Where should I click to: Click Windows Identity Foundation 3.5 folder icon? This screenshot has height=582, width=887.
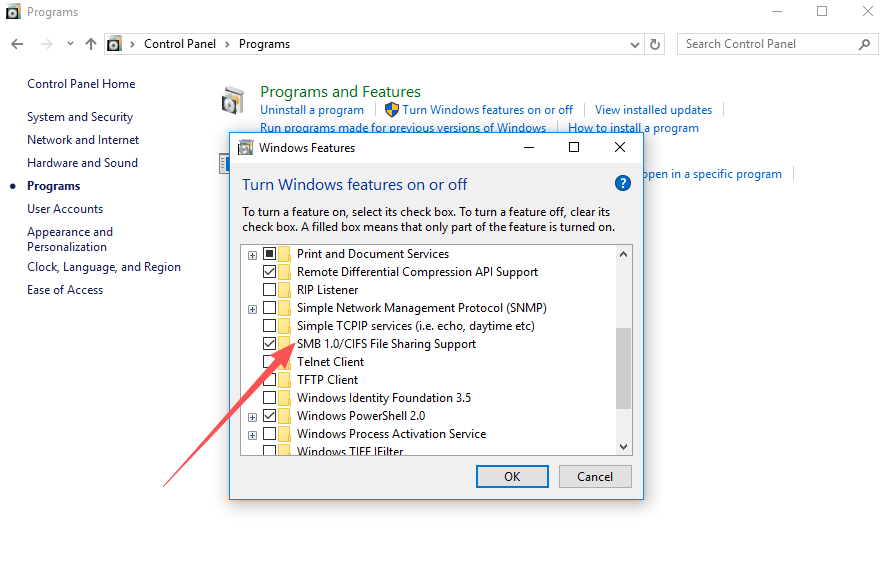tap(285, 398)
